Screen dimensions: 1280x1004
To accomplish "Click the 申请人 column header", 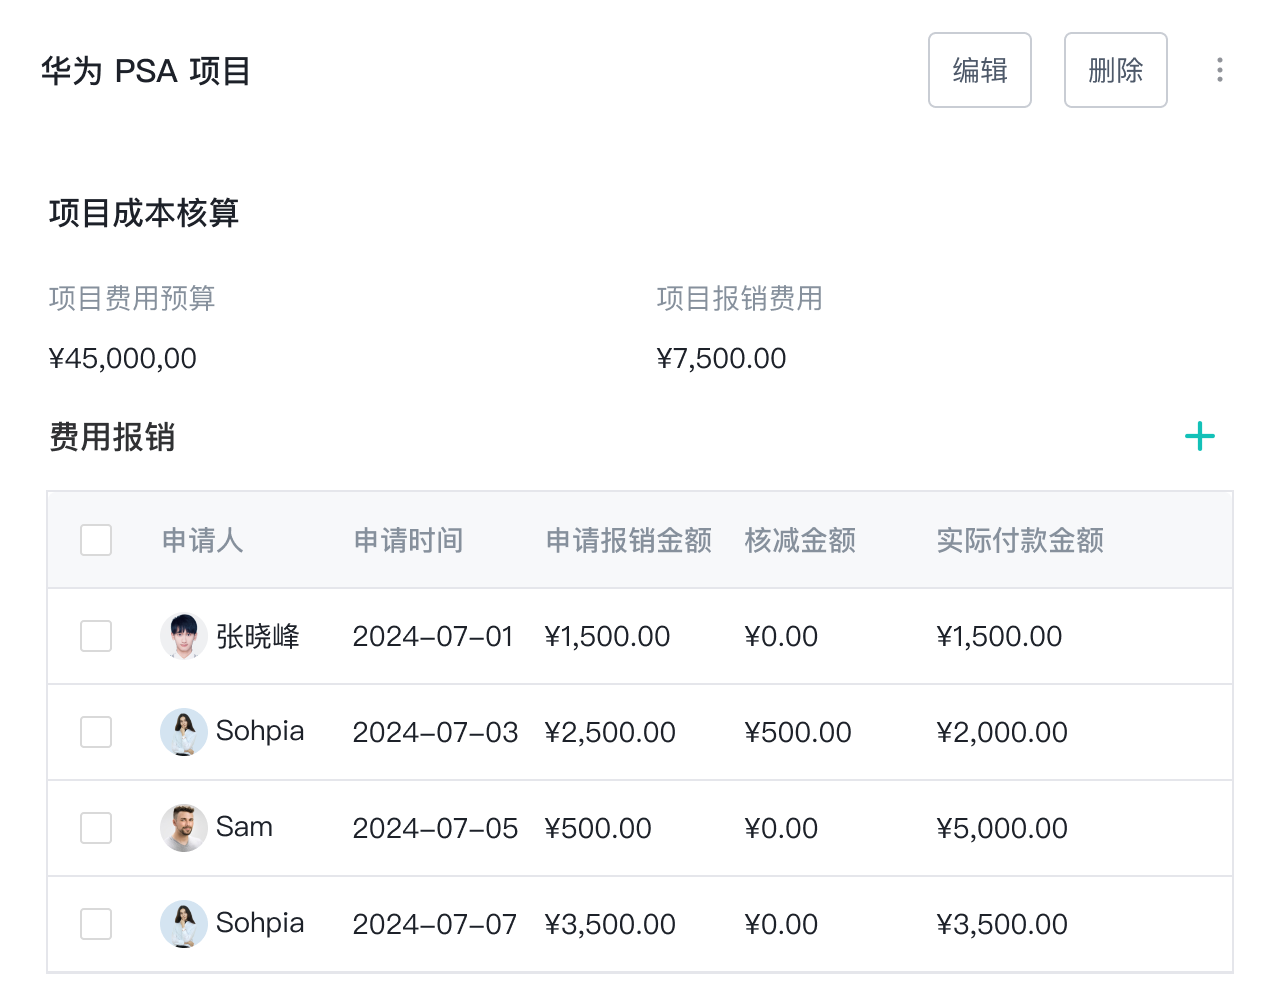I will point(202,541).
